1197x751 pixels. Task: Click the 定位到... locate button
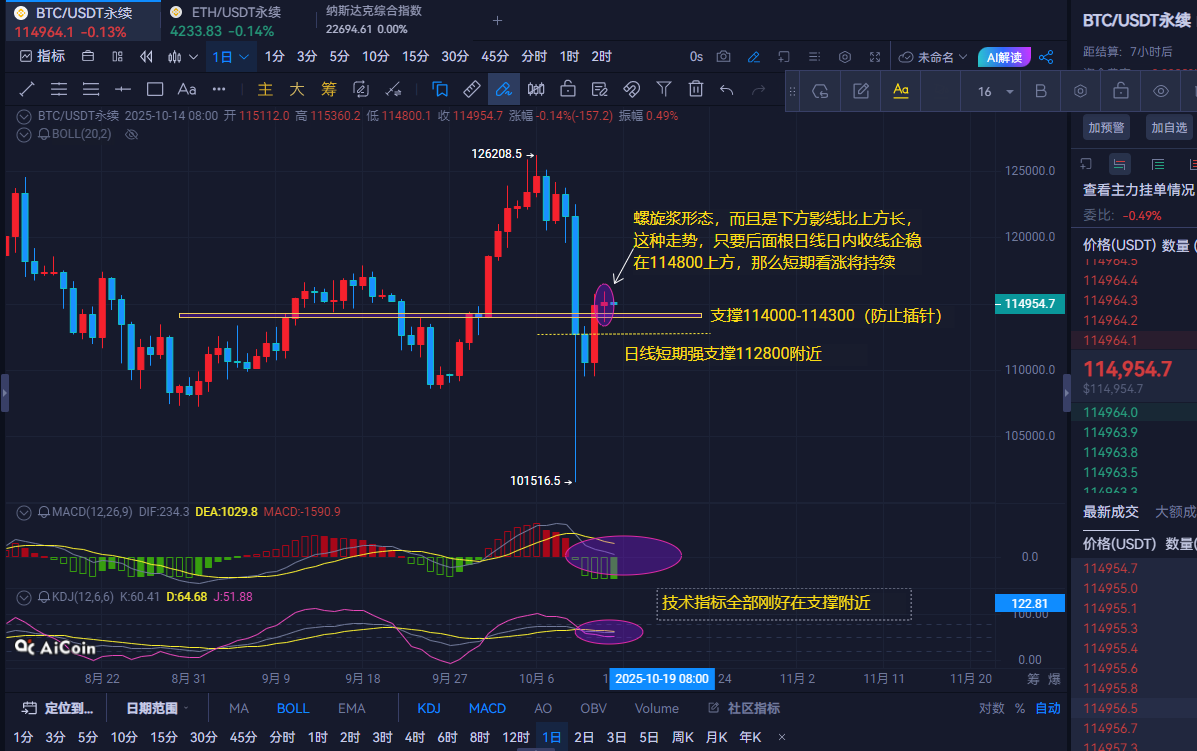[x=58, y=708]
